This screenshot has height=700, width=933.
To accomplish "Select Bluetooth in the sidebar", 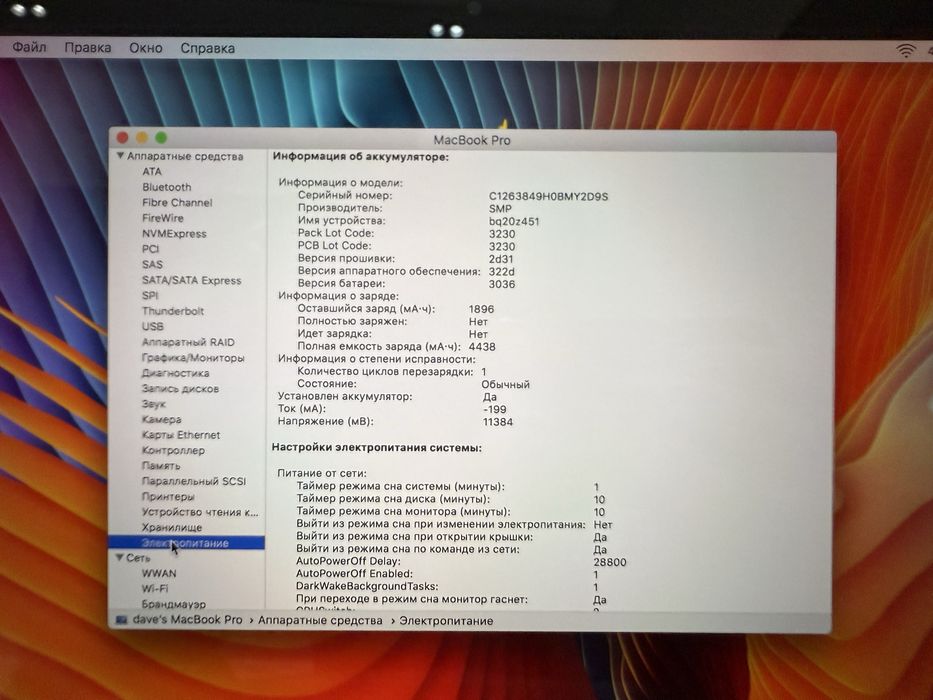I will pyautogui.click(x=167, y=187).
